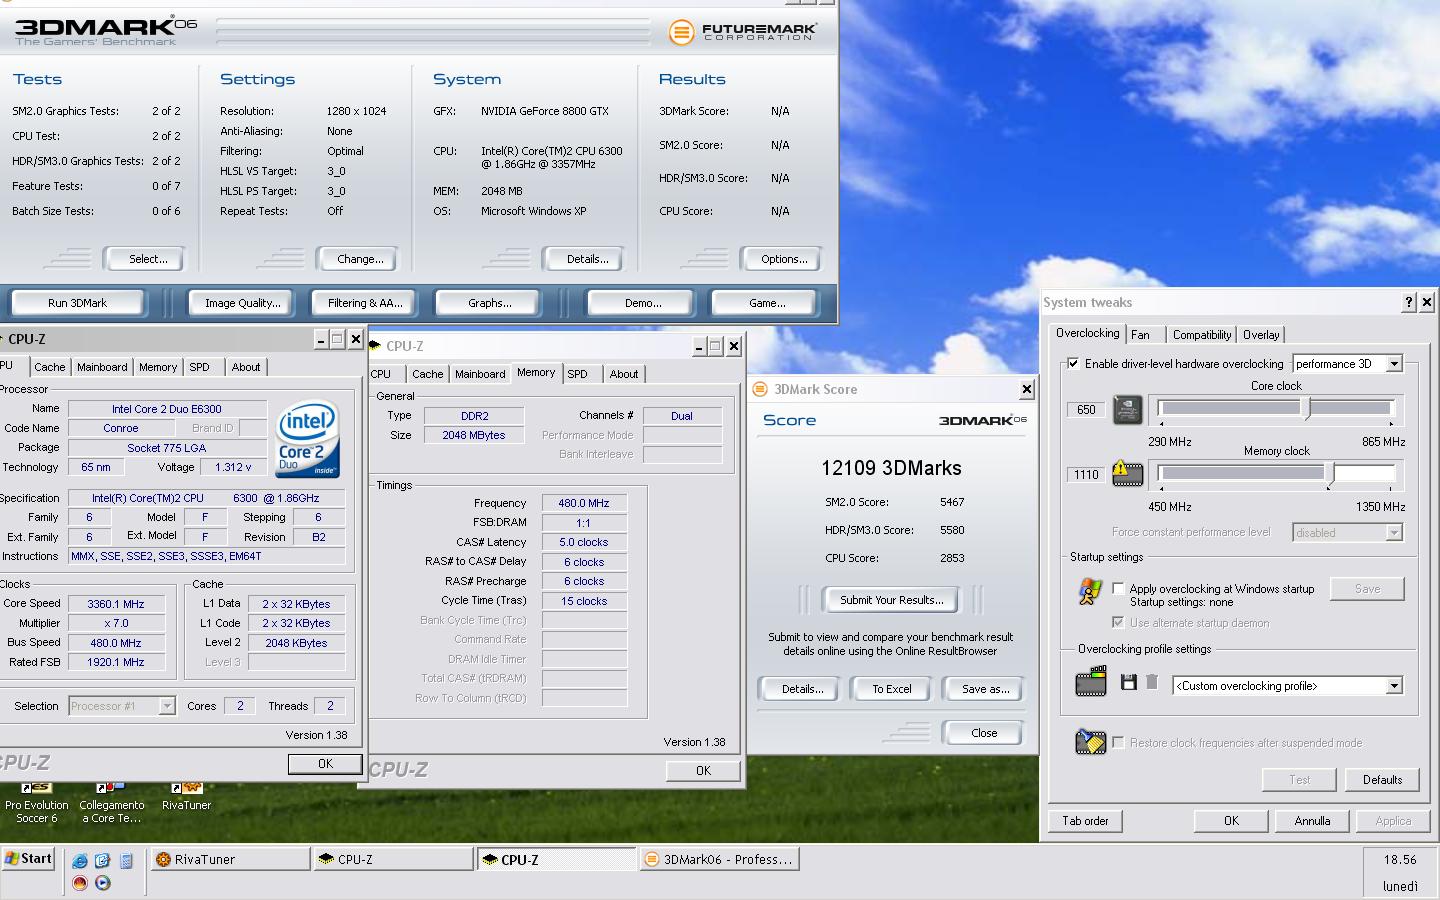Click Demo button in 3DMark06
This screenshot has height=900, width=1440.
643,303
